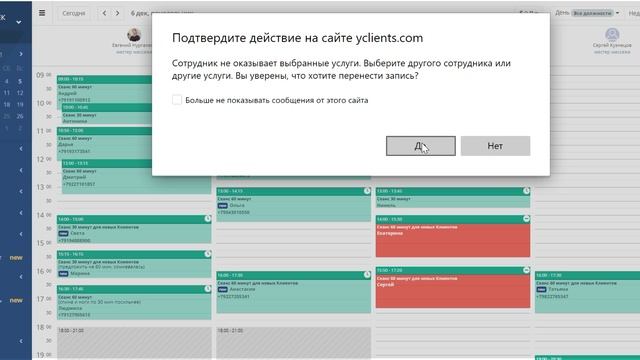The image size is (640, 360).
Task: Select date 26 in the mini calendar
Action: coord(20,116)
